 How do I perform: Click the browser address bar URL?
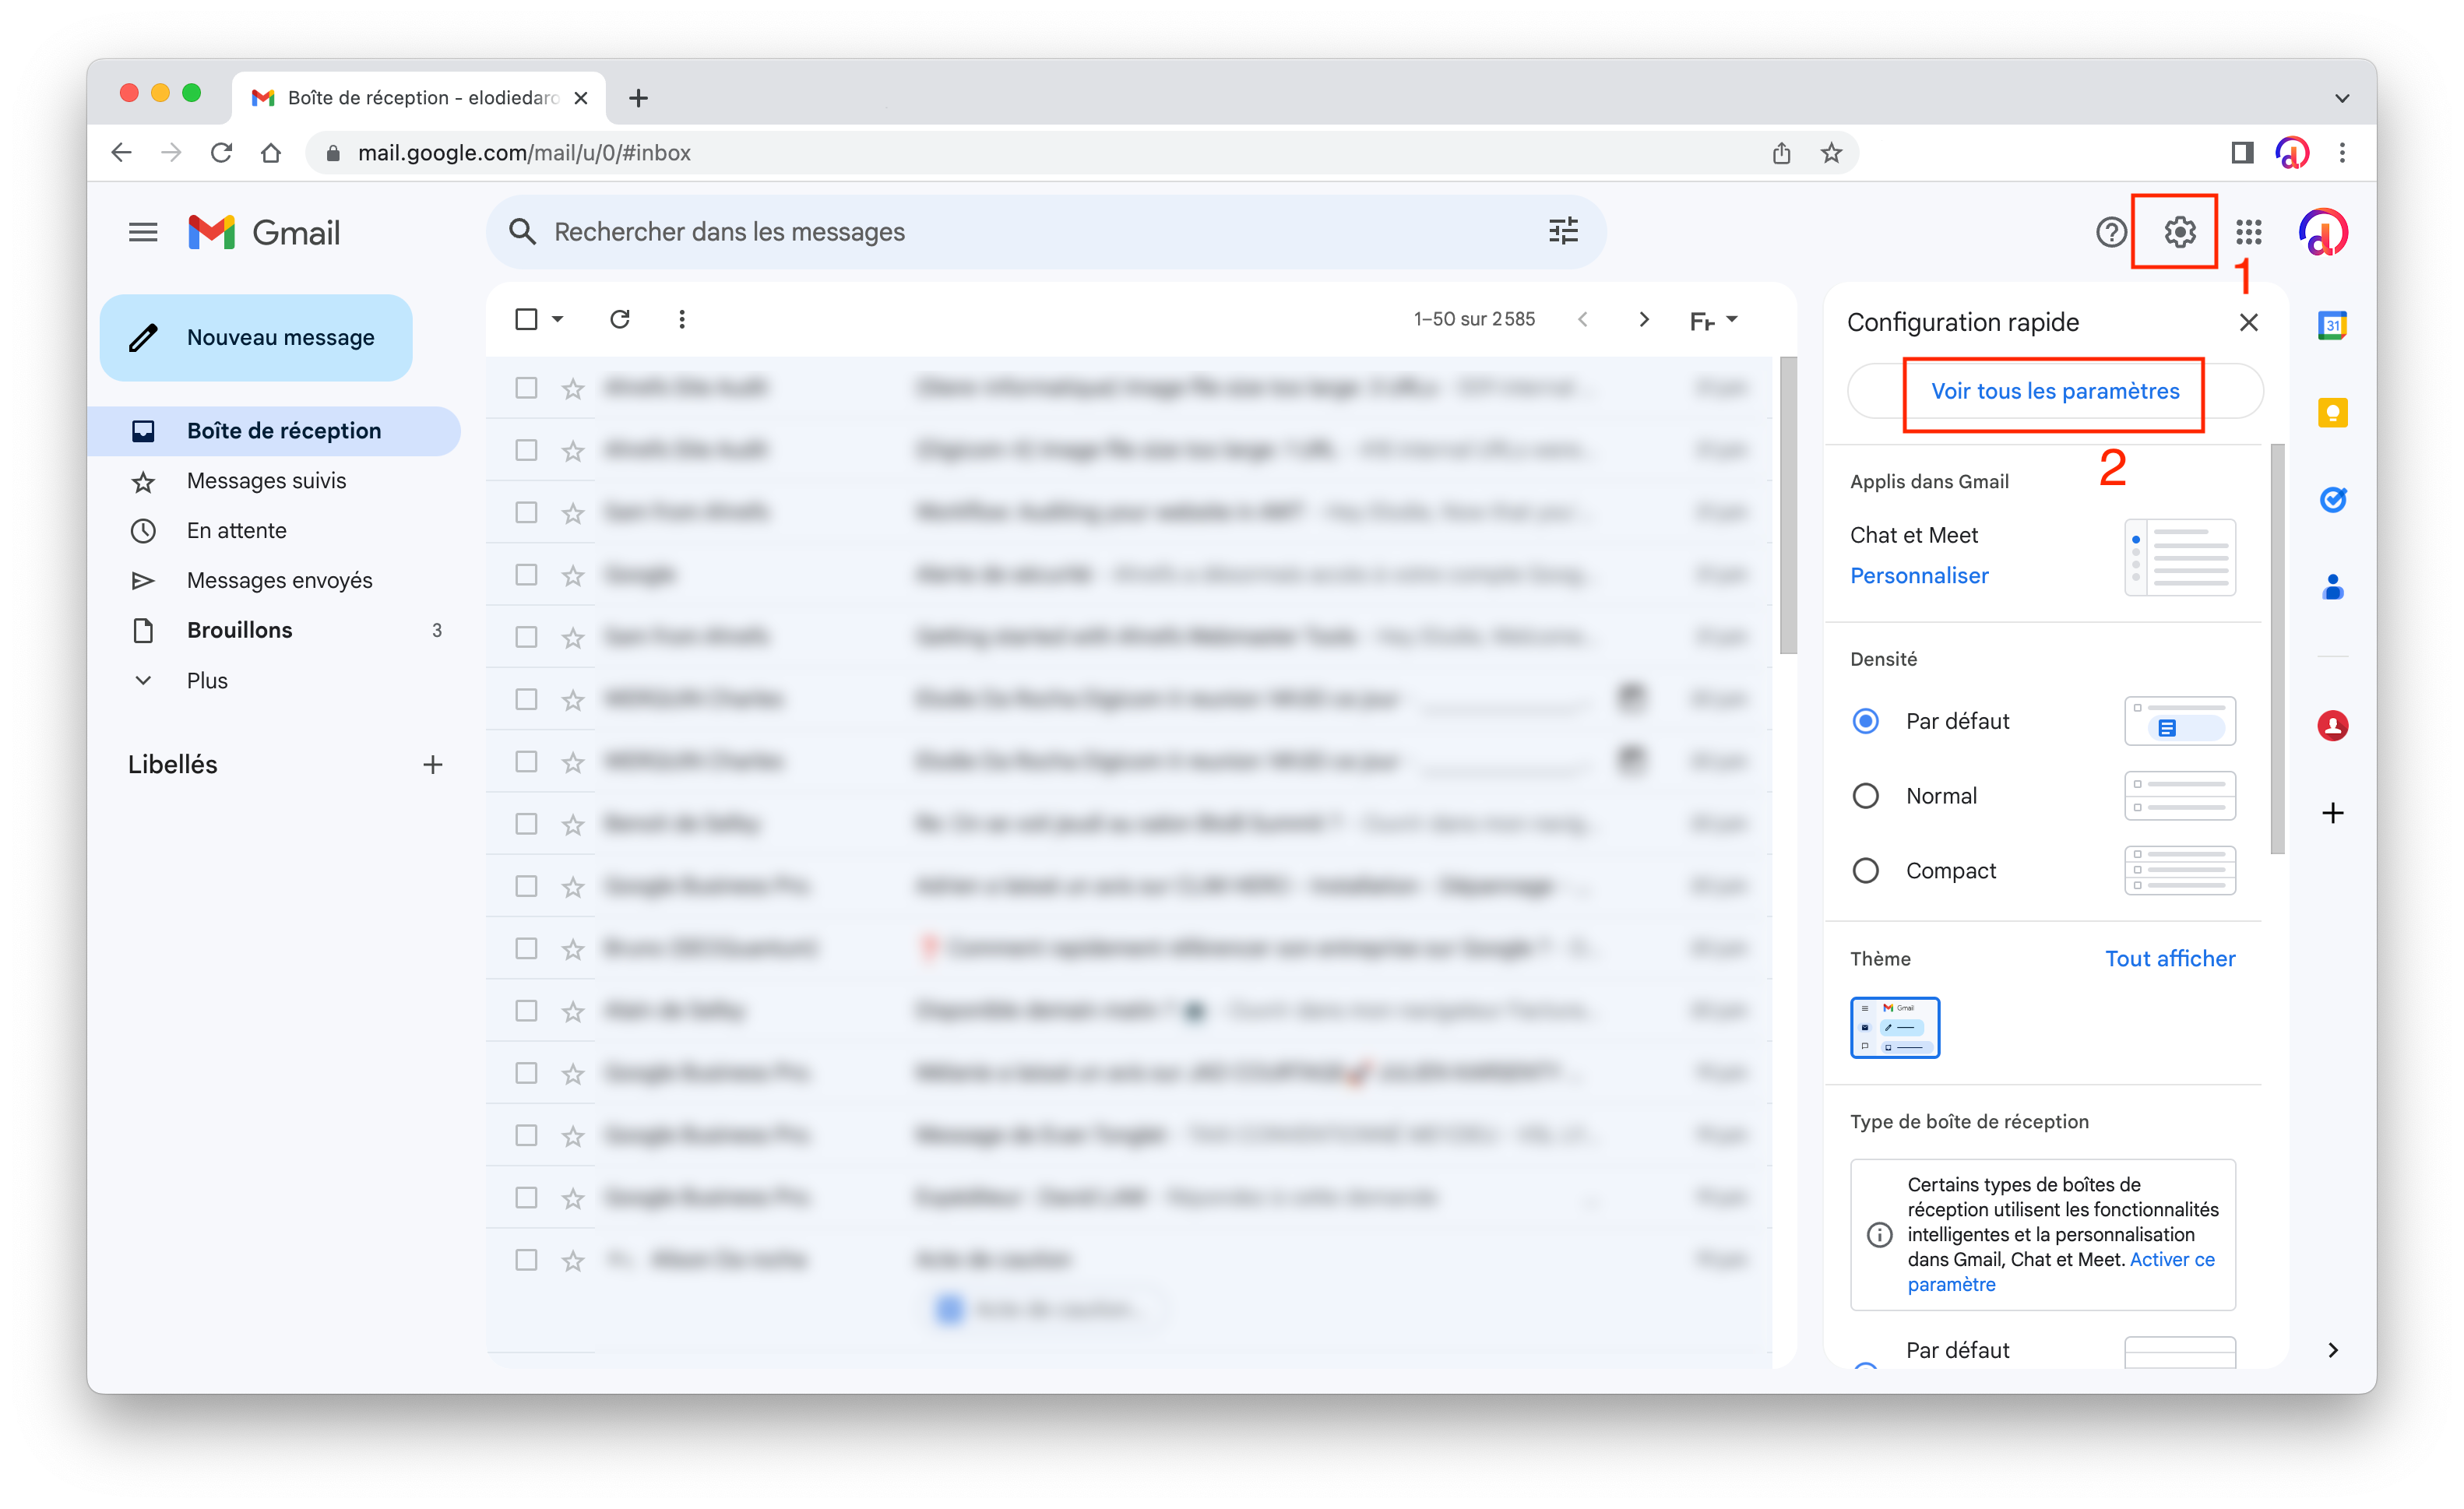pyautogui.click(x=524, y=152)
